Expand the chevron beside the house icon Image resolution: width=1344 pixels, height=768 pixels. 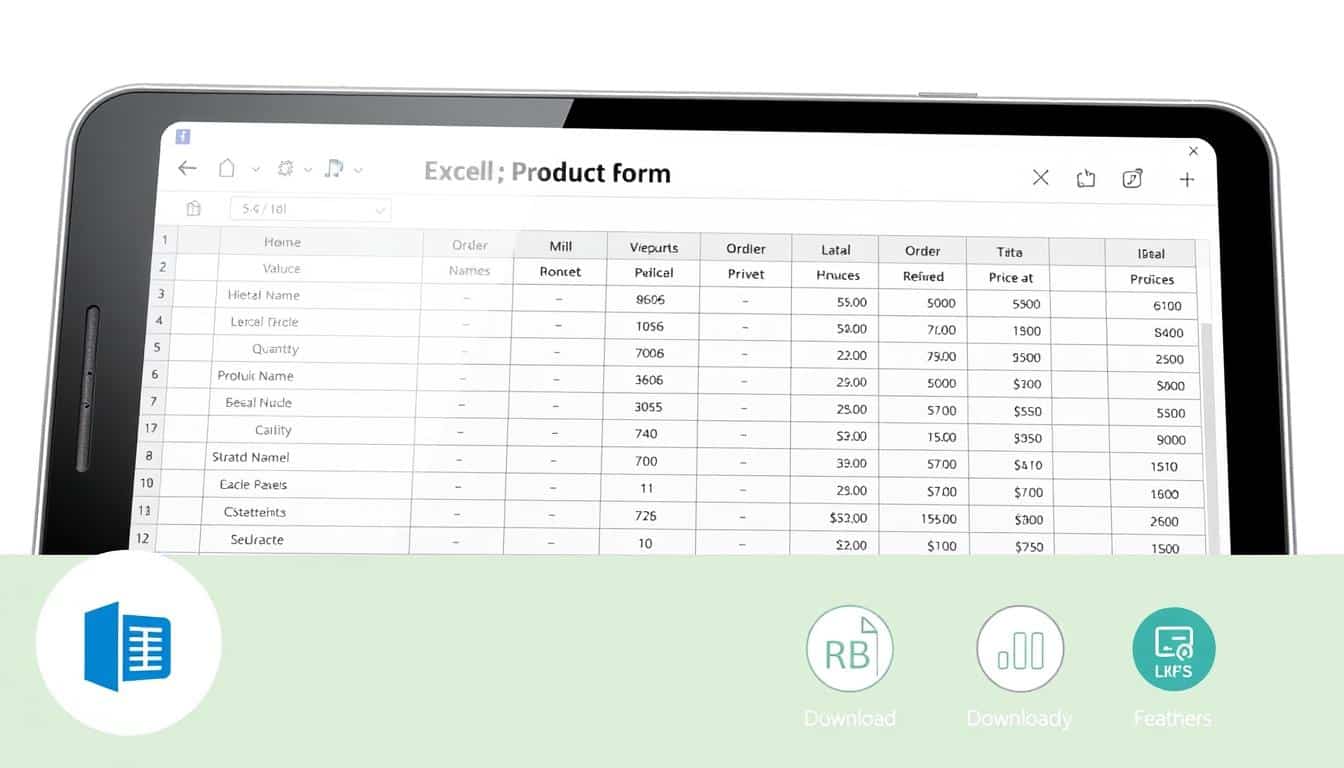(x=255, y=170)
